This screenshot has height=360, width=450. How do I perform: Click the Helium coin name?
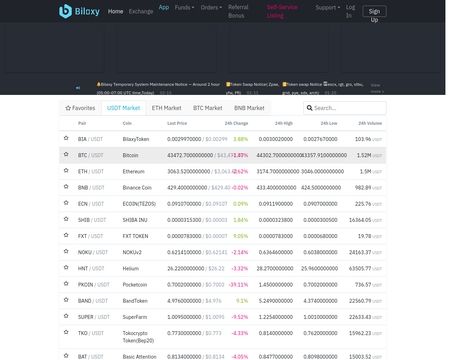(131, 268)
